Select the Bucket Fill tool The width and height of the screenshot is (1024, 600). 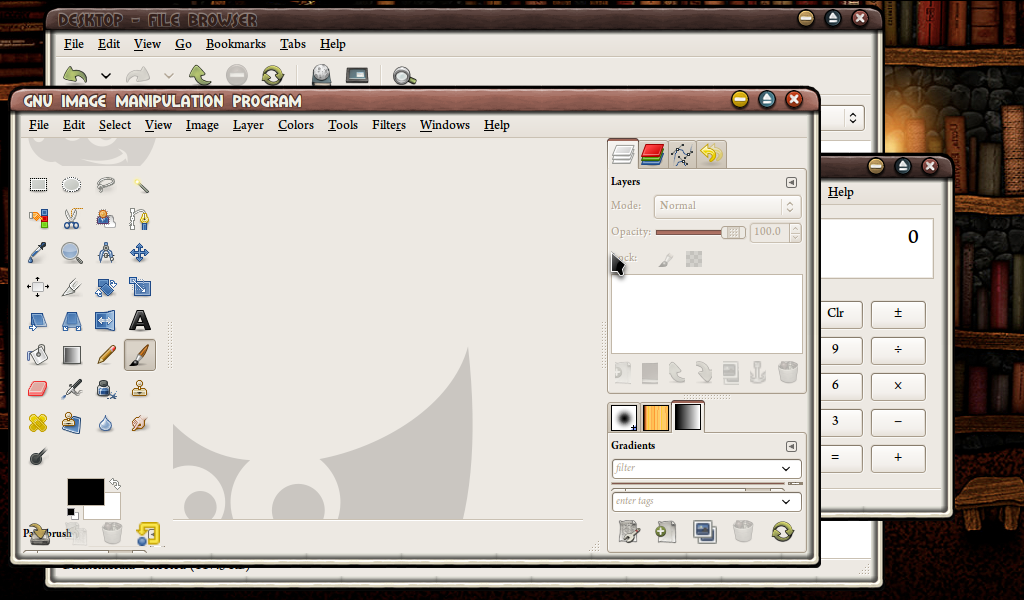coord(38,355)
